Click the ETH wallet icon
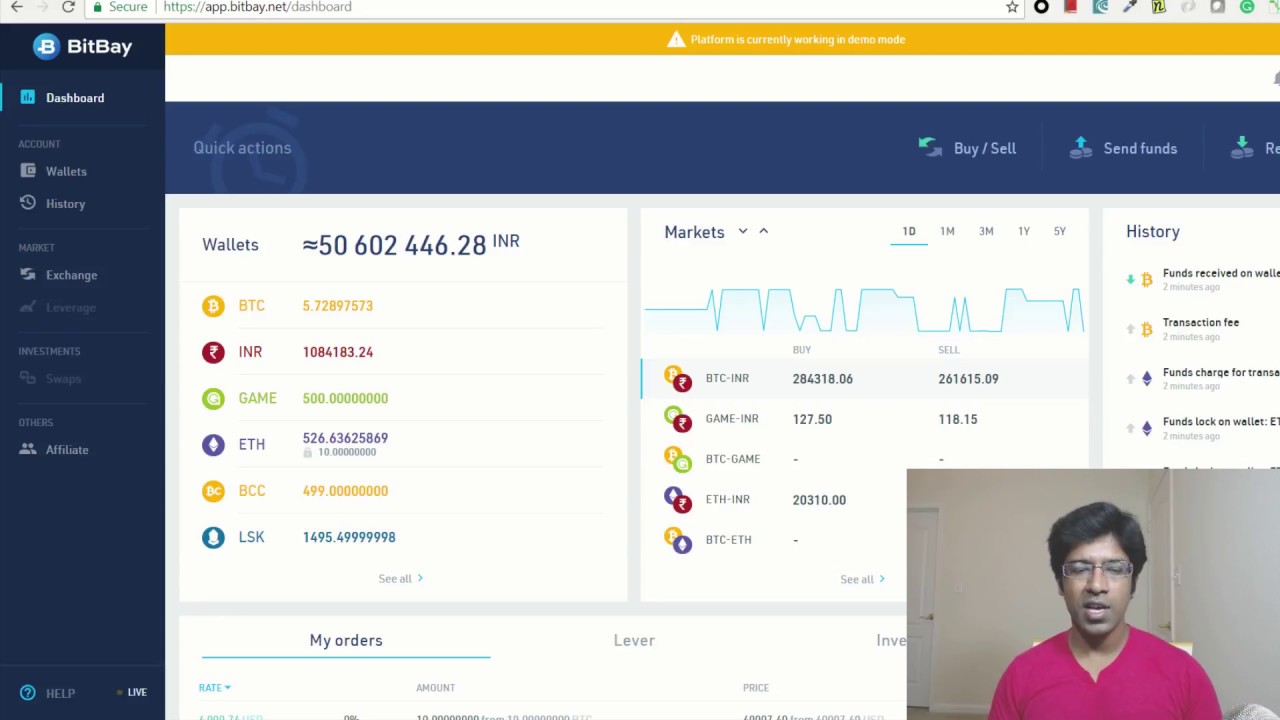Viewport: 1280px width, 720px height. pos(213,445)
